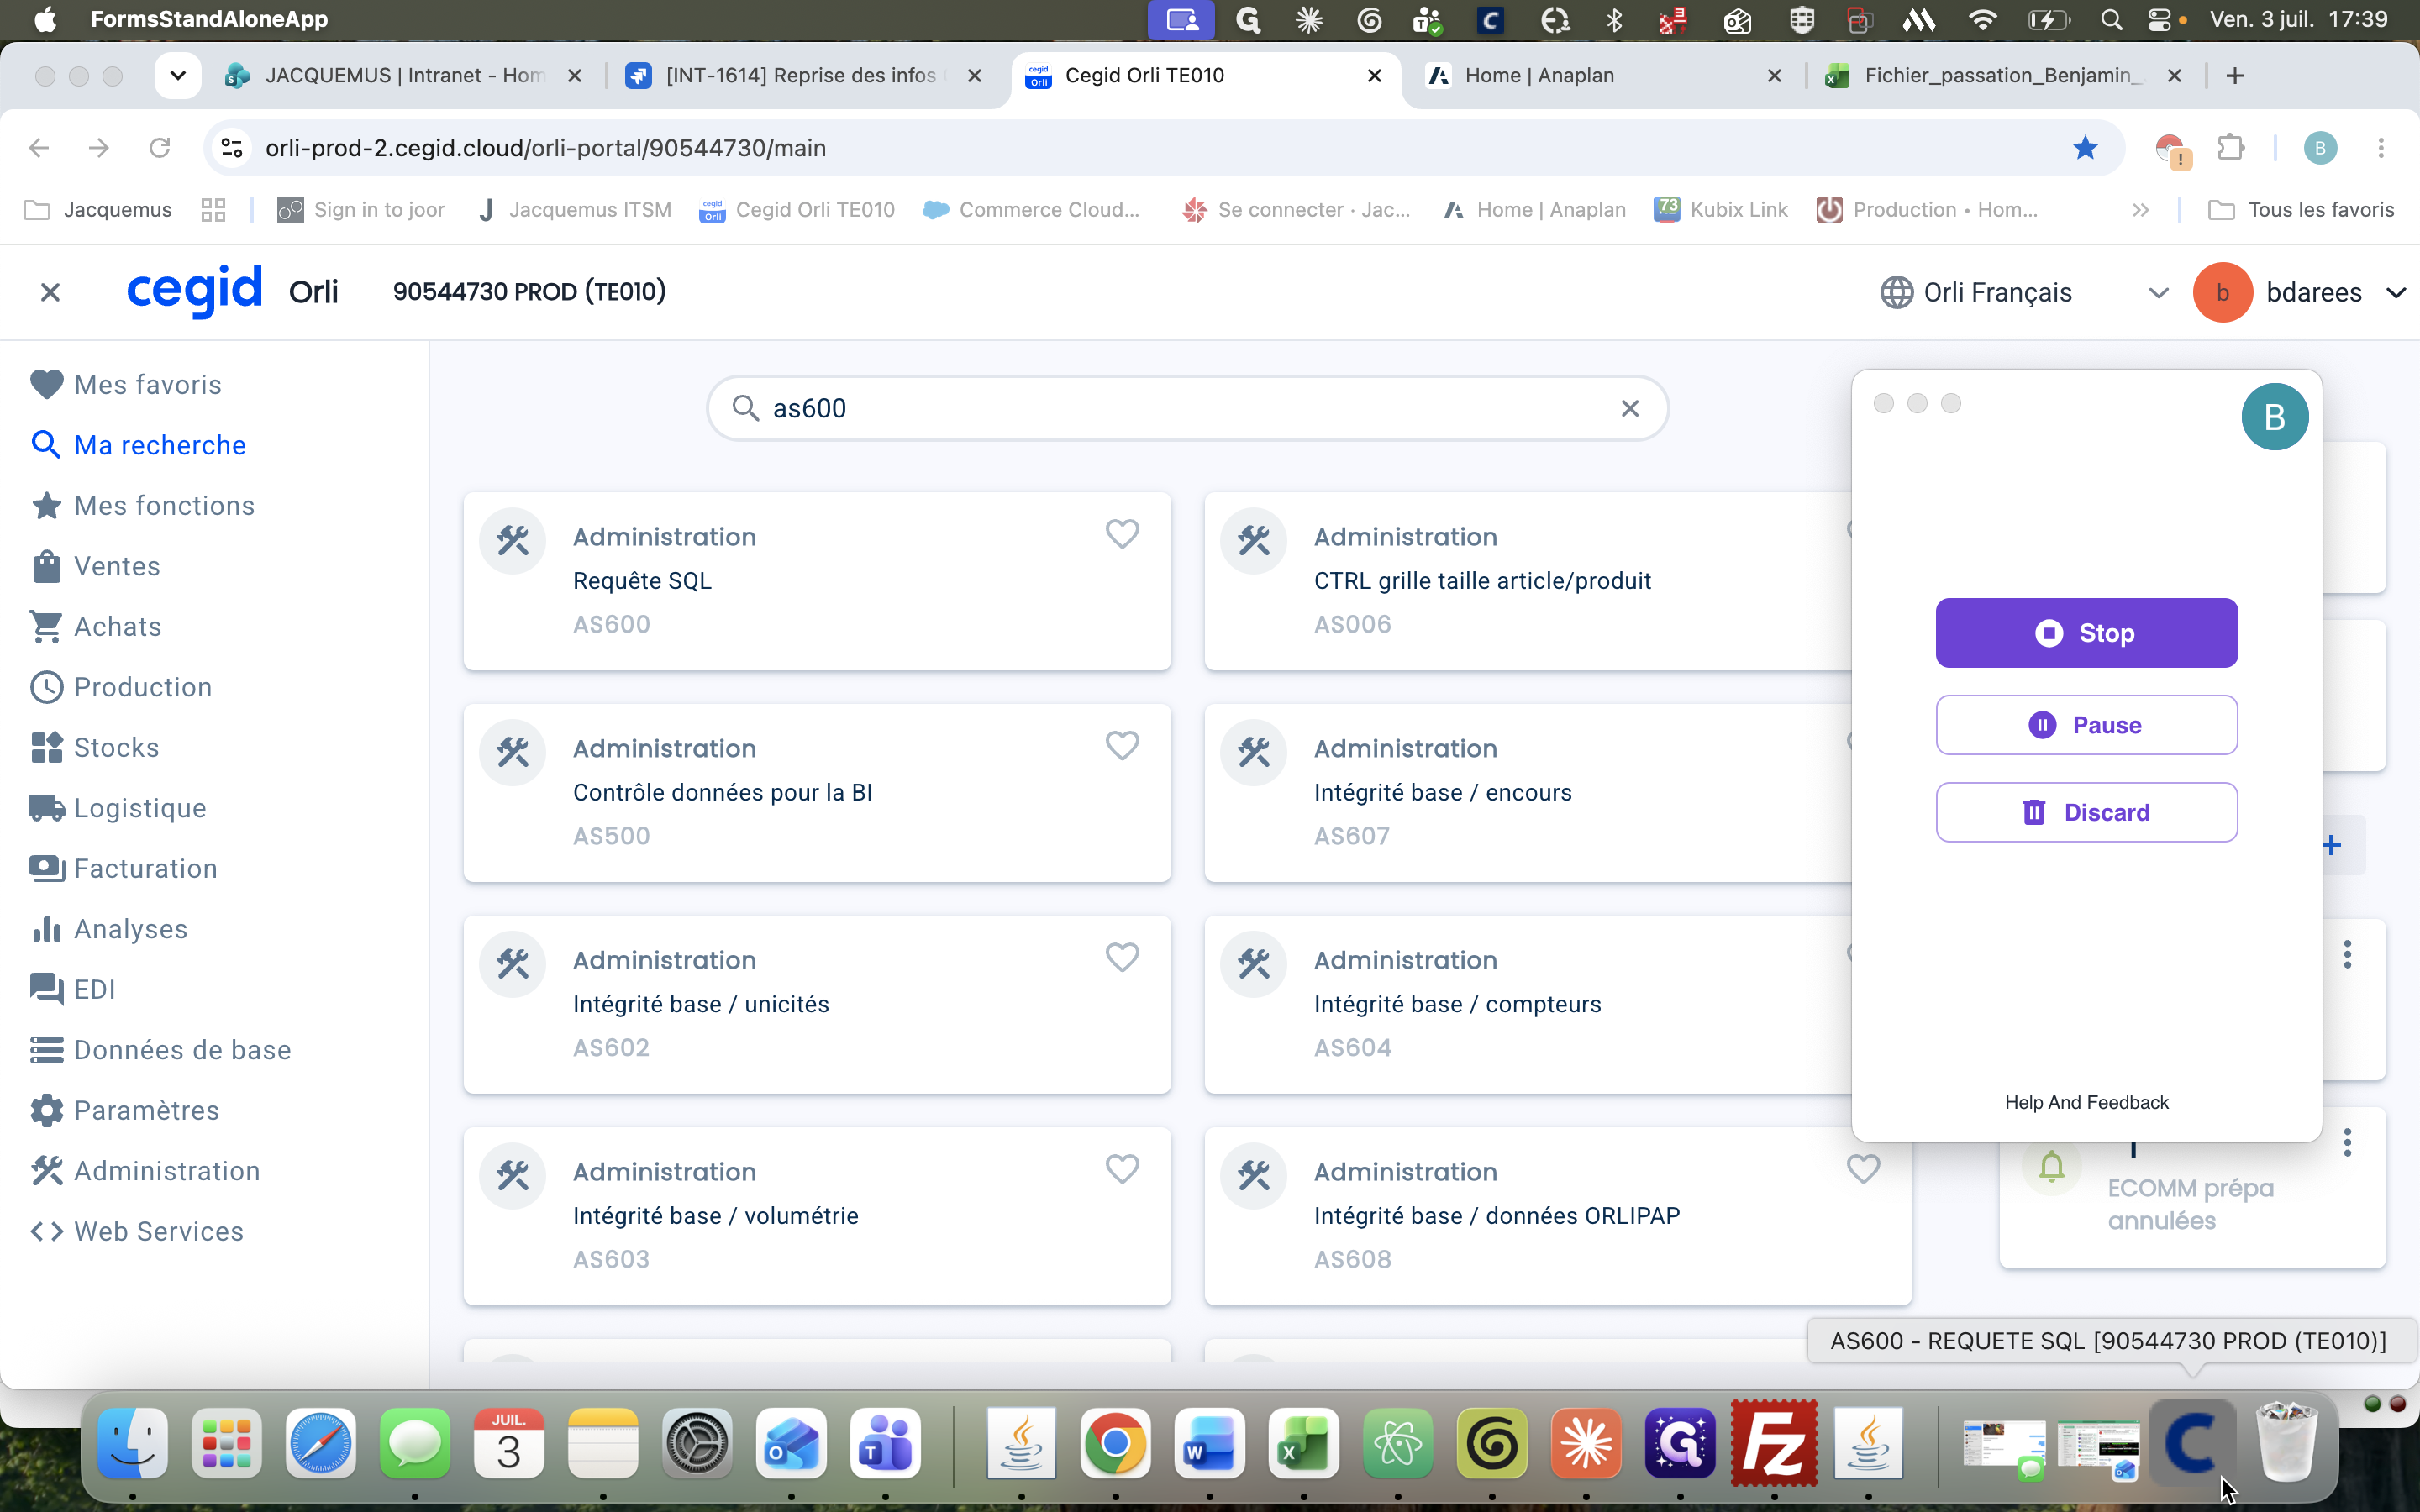Click the search magnifier icon in the search field
The image size is (2420, 1512).
click(745, 408)
